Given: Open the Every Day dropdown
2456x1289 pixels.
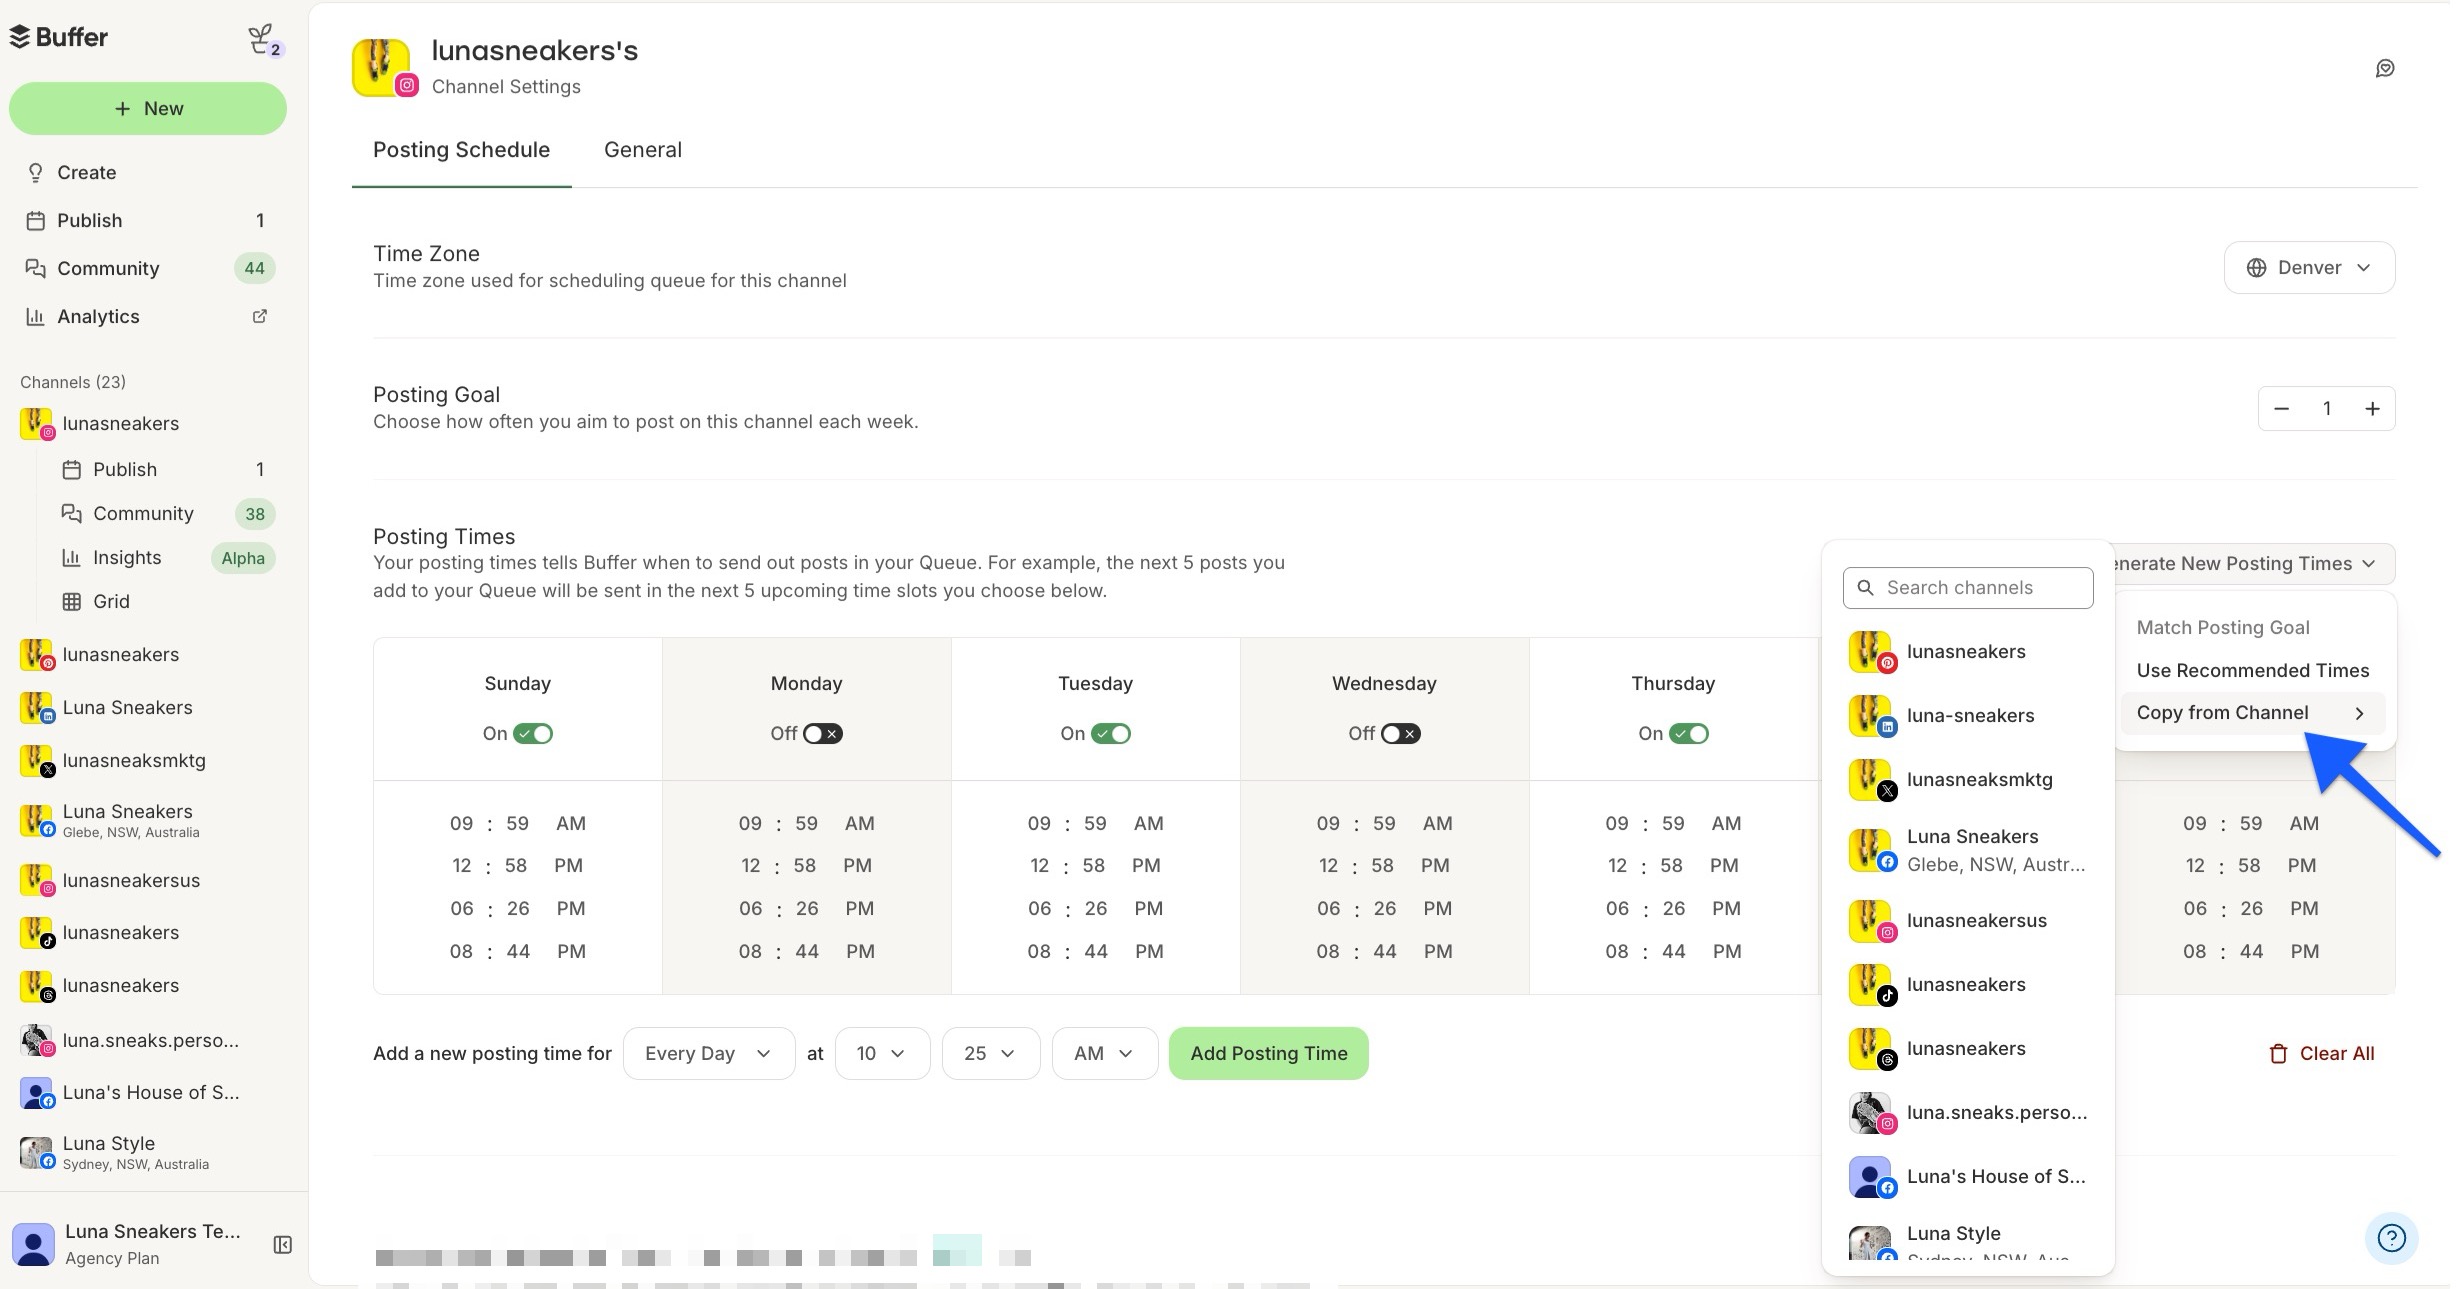Looking at the screenshot, I should click(x=708, y=1053).
